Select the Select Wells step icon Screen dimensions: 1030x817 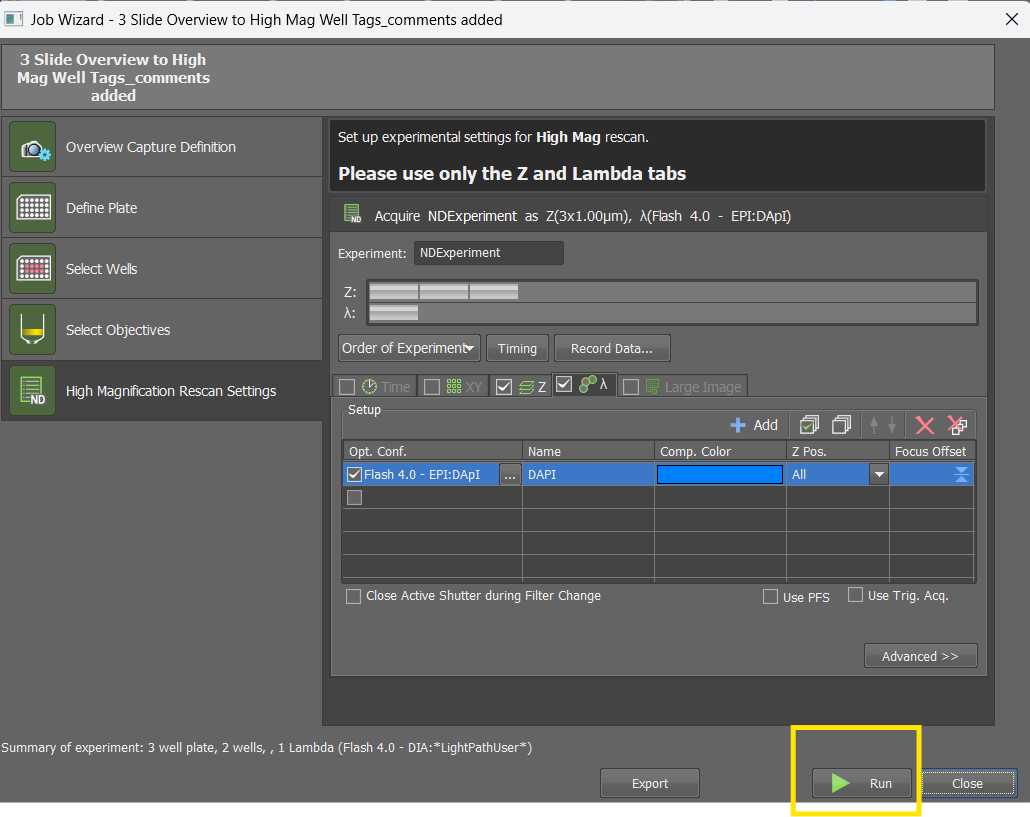(x=32, y=269)
